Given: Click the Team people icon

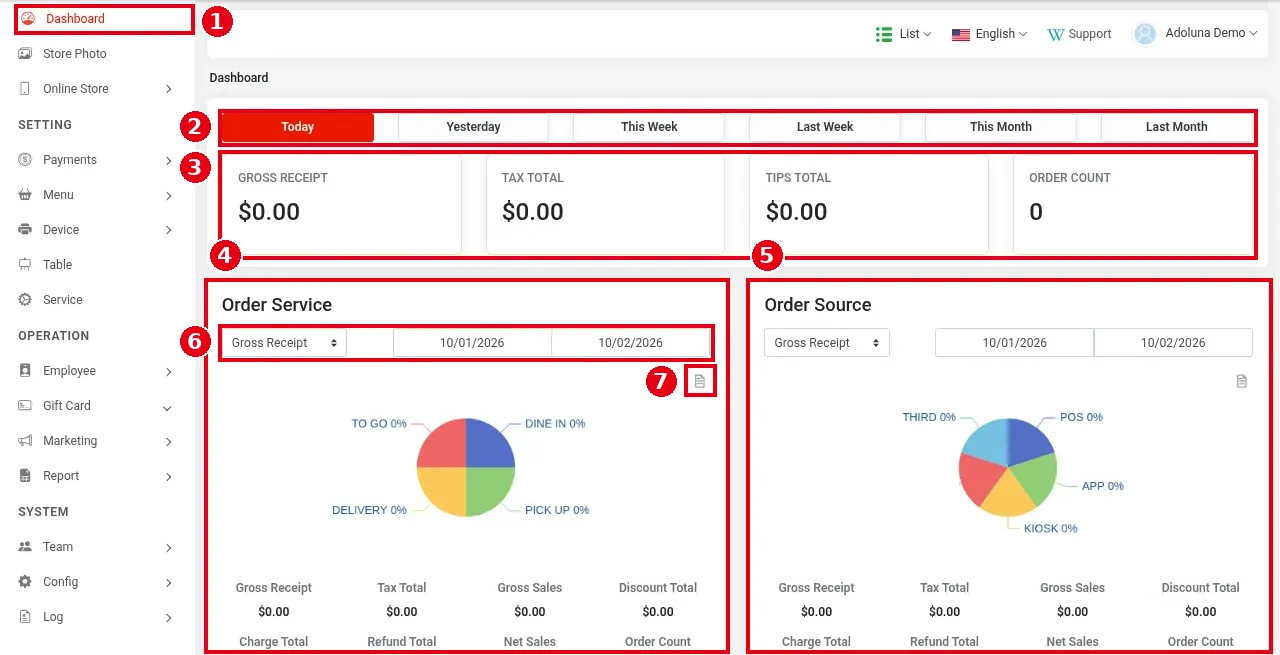Looking at the screenshot, I should 25,547.
